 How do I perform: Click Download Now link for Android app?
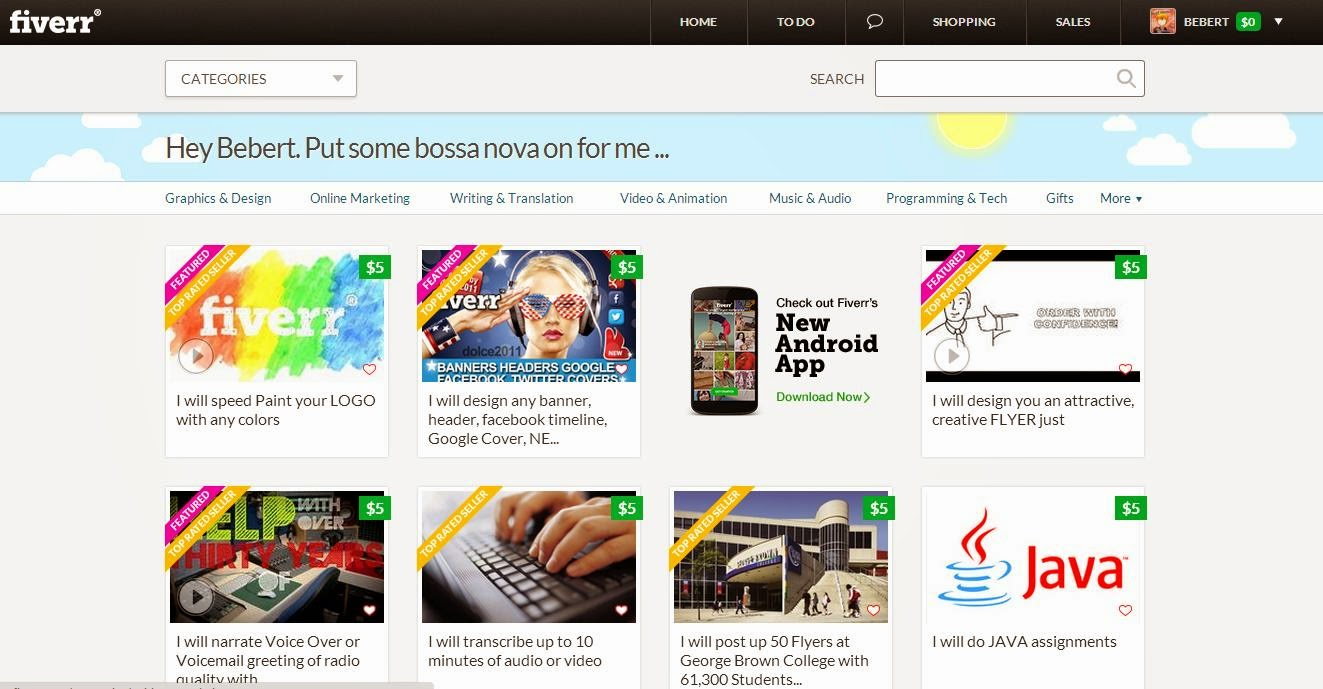823,397
